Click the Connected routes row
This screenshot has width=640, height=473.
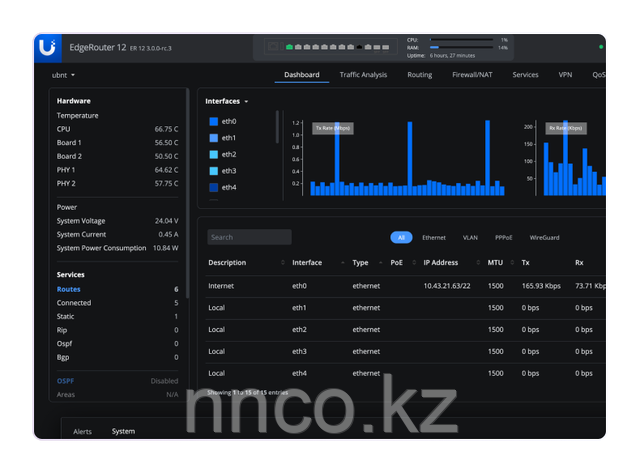pyautogui.click(x=118, y=303)
